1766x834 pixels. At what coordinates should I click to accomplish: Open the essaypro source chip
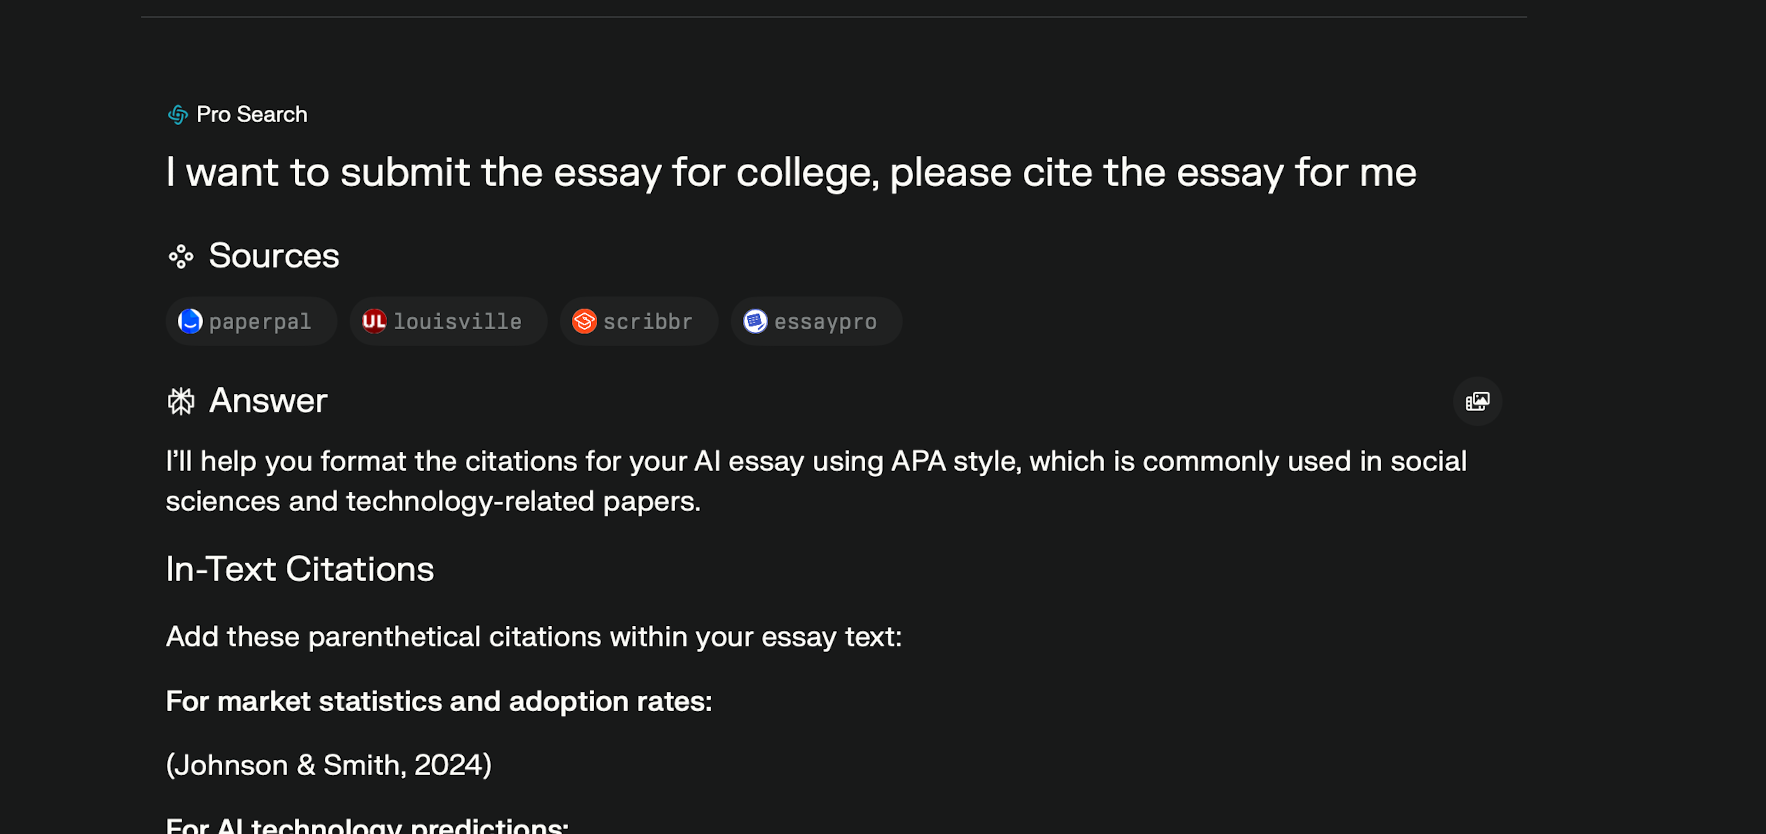pos(816,321)
